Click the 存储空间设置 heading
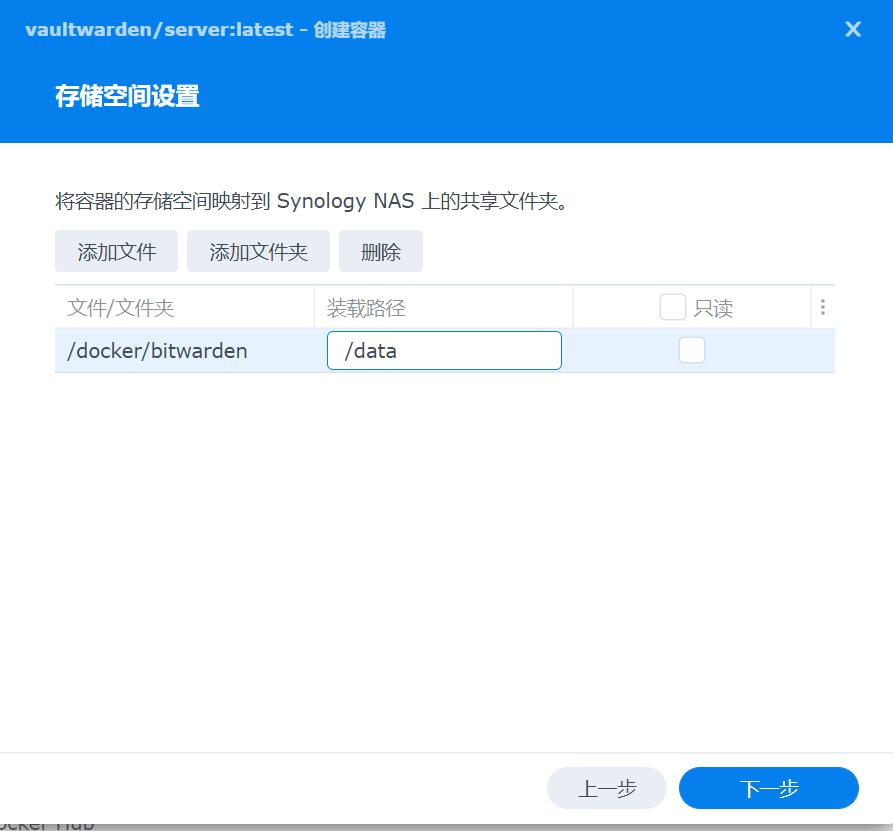The width and height of the screenshot is (893, 831). click(127, 96)
